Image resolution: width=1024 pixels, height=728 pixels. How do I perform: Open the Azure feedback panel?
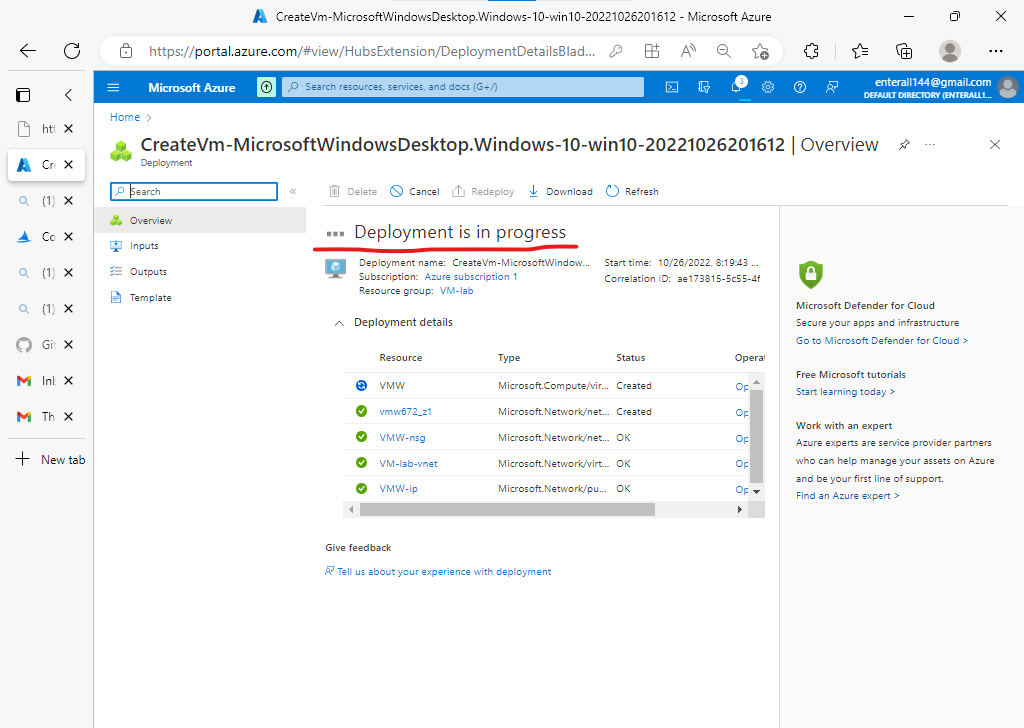[x=832, y=87]
